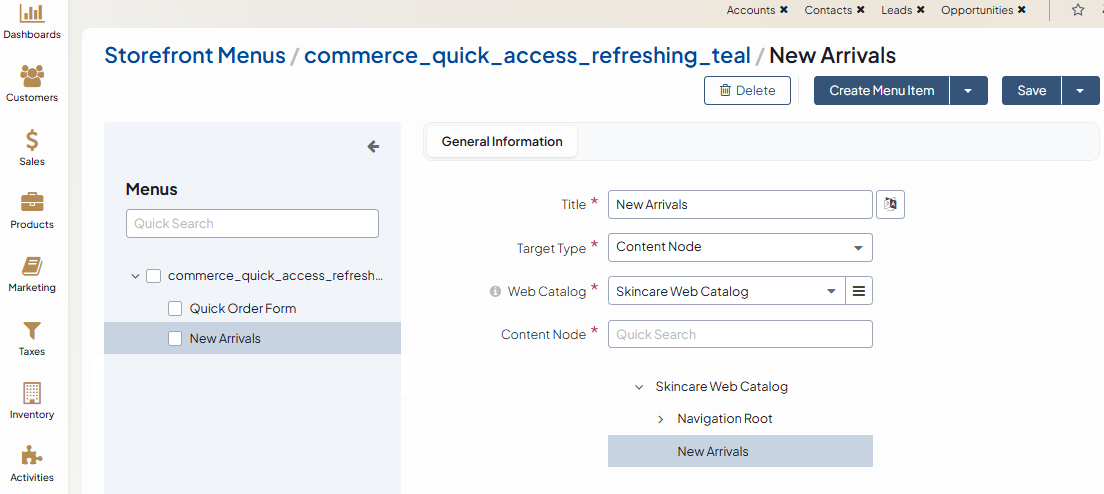This screenshot has width=1104, height=494.
Task: Open the Save button dropdown arrow
Action: click(x=1080, y=91)
